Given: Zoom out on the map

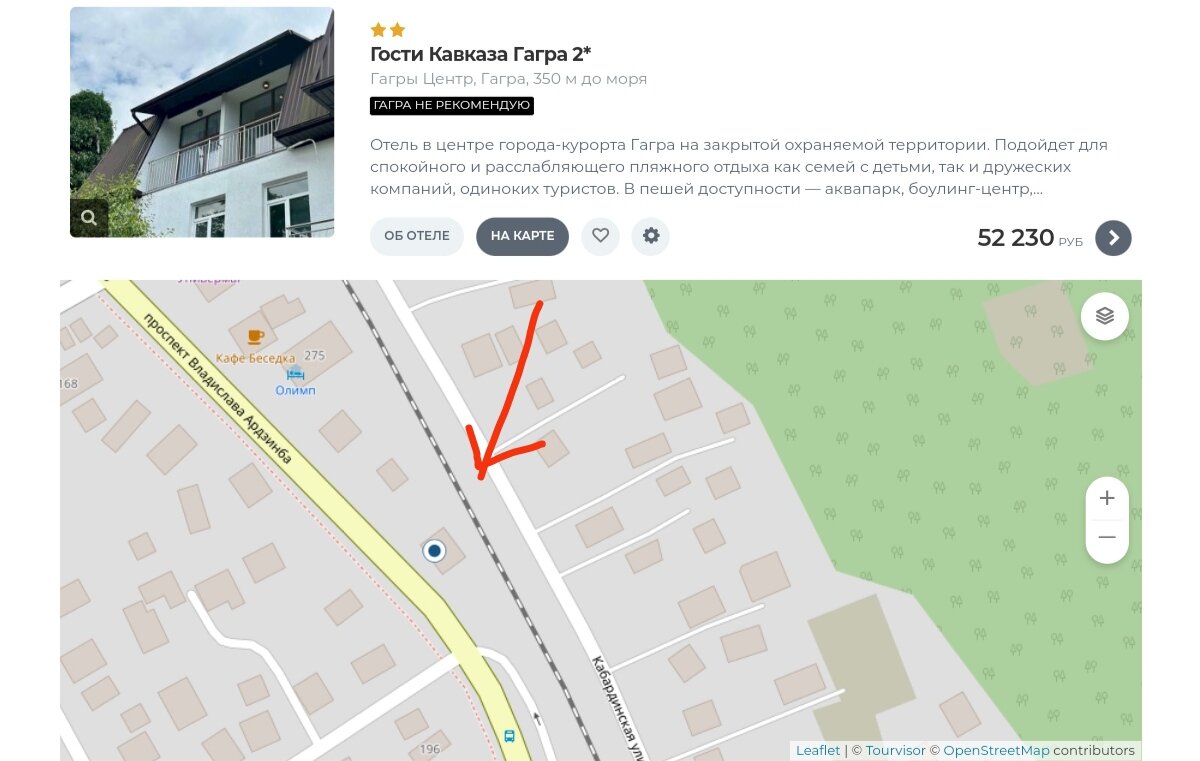Looking at the screenshot, I should coord(1107,540).
